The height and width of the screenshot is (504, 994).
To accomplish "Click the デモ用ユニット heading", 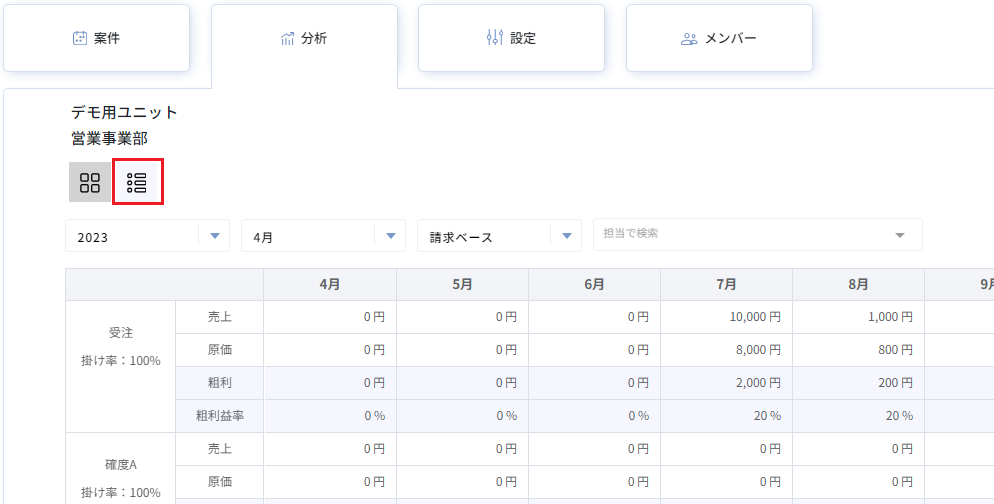I will point(124,113).
